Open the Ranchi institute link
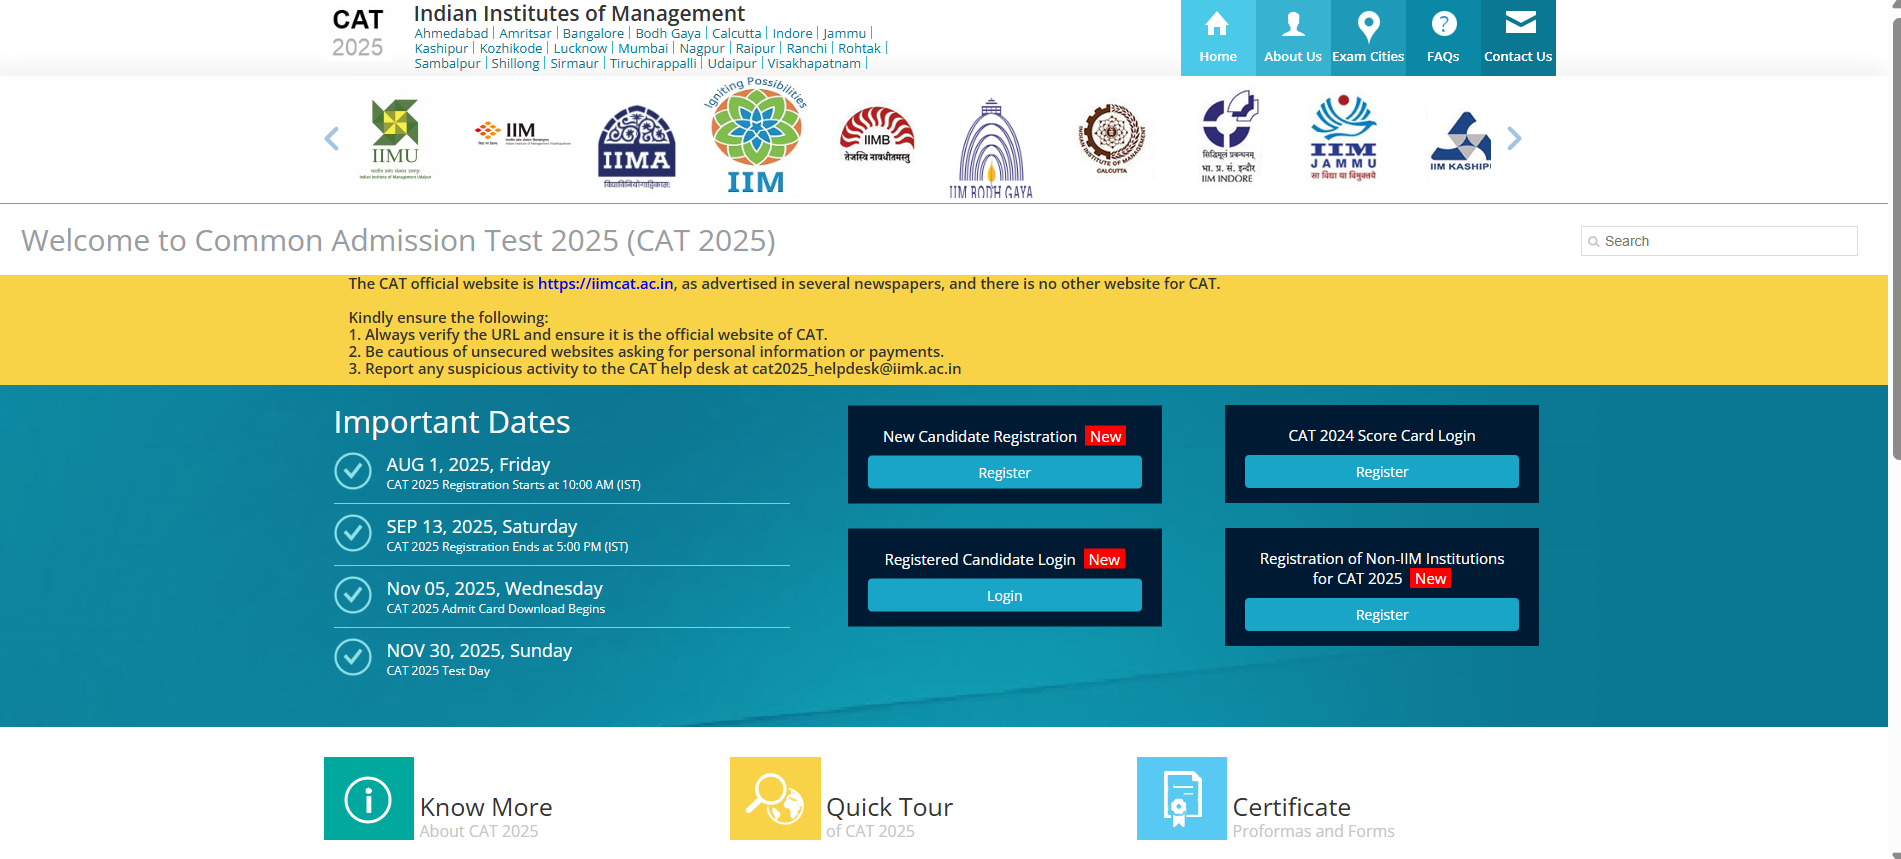The width and height of the screenshot is (1901, 859). click(x=807, y=49)
